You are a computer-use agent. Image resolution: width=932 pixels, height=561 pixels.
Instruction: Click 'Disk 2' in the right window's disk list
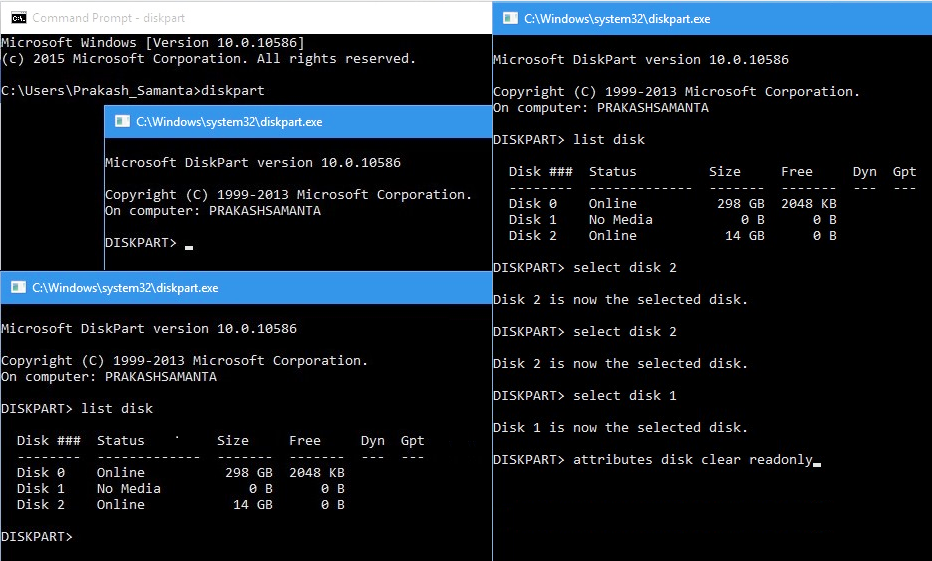(x=533, y=235)
